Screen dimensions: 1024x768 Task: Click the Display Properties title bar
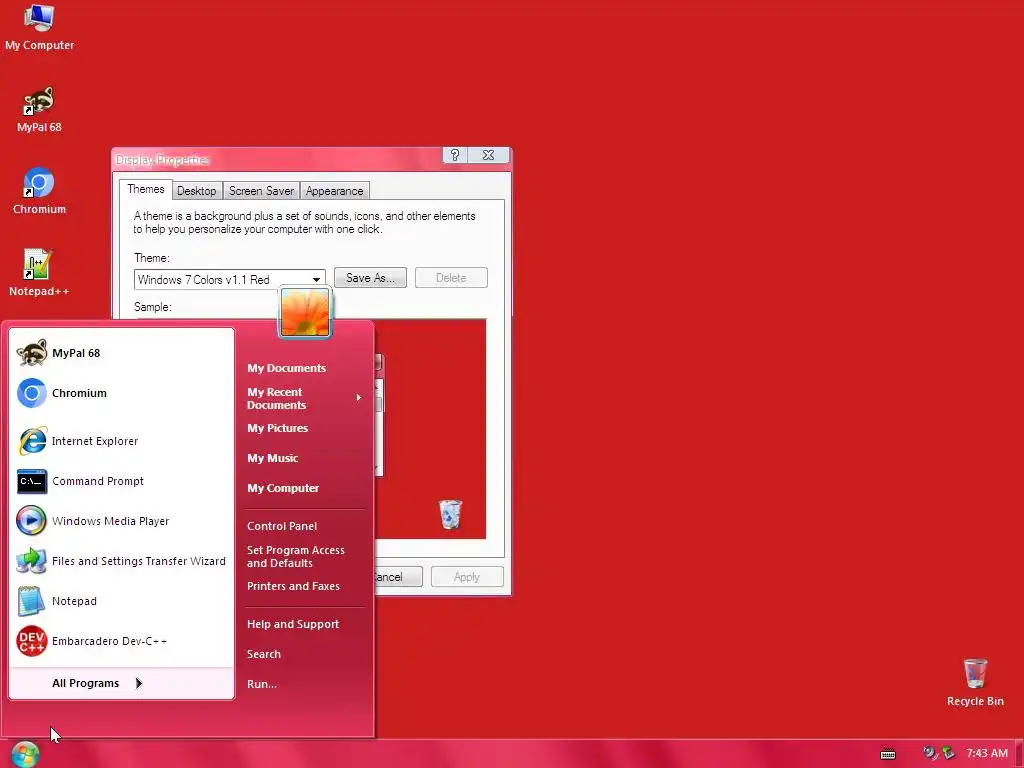point(278,159)
